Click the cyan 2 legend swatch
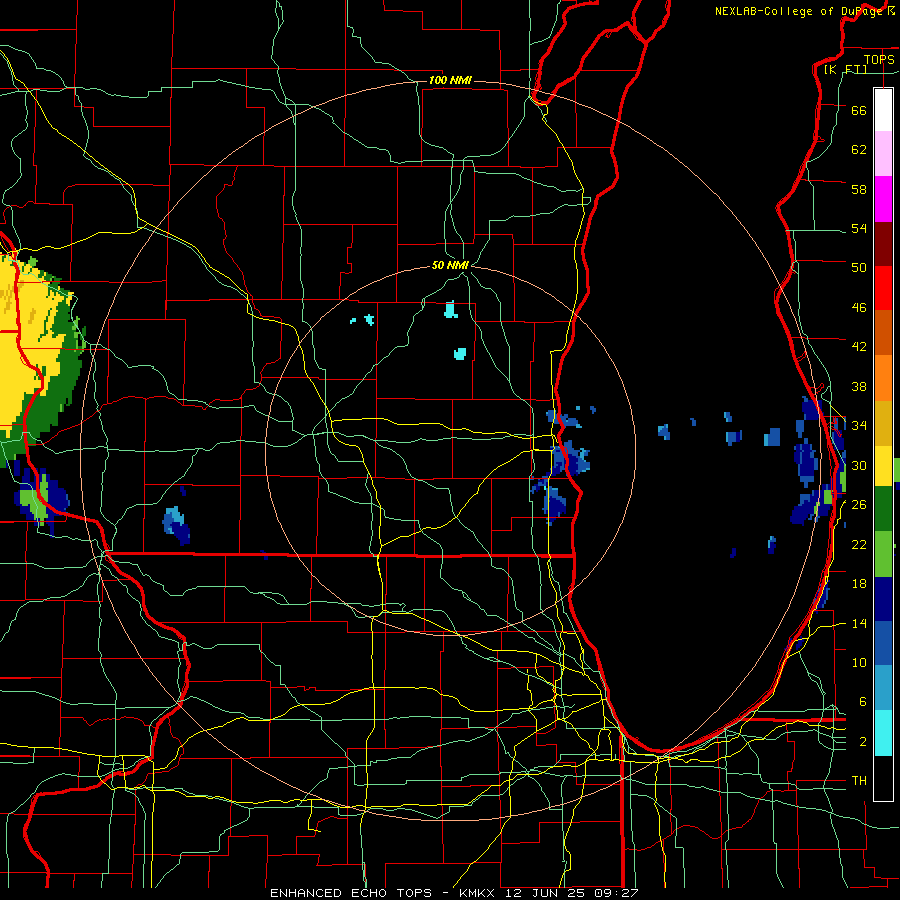Image resolution: width=900 pixels, height=900 pixels. (883, 733)
